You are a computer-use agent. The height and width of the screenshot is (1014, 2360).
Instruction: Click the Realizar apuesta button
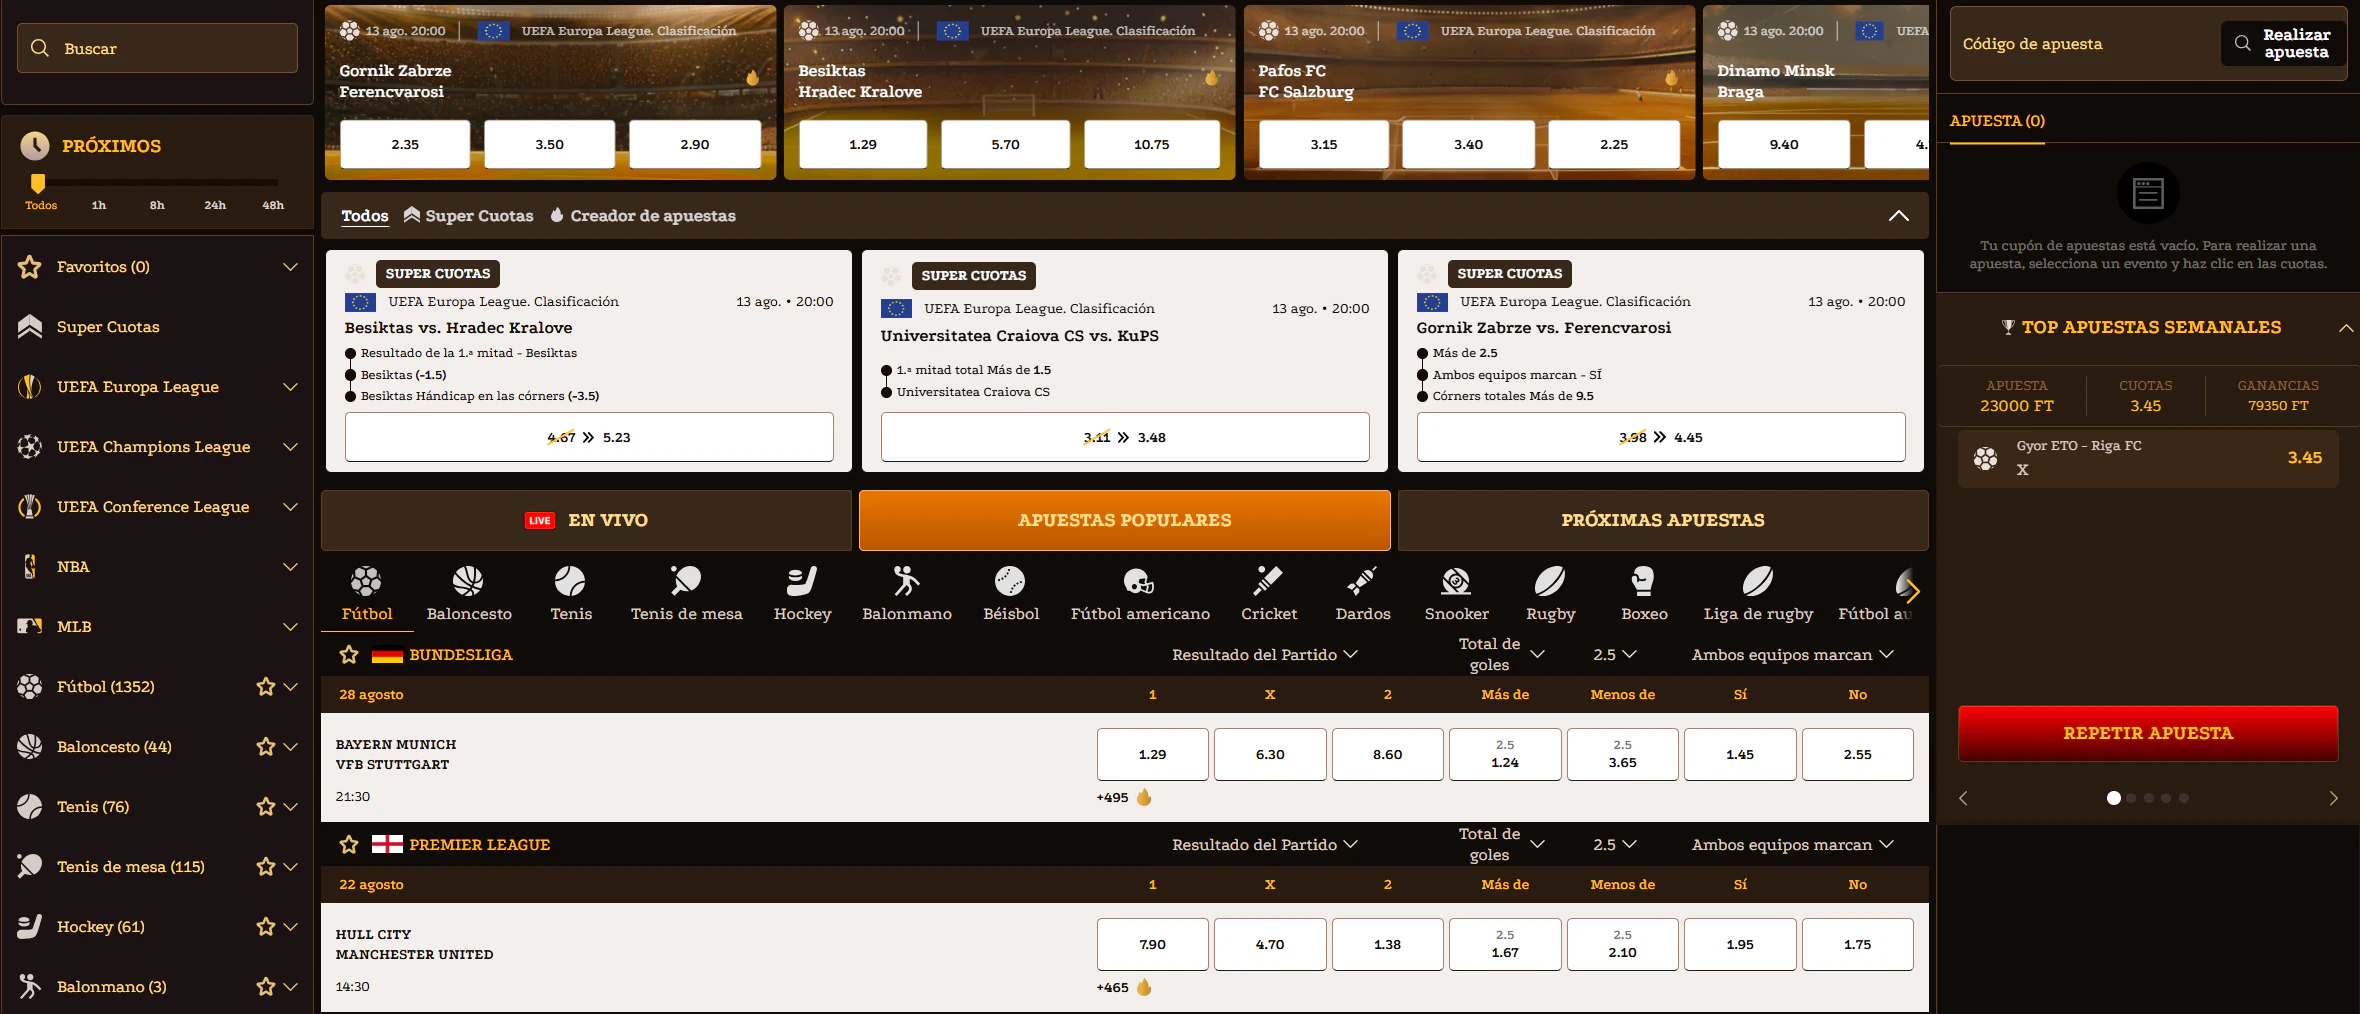pyautogui.click(x=2284, y=43)
